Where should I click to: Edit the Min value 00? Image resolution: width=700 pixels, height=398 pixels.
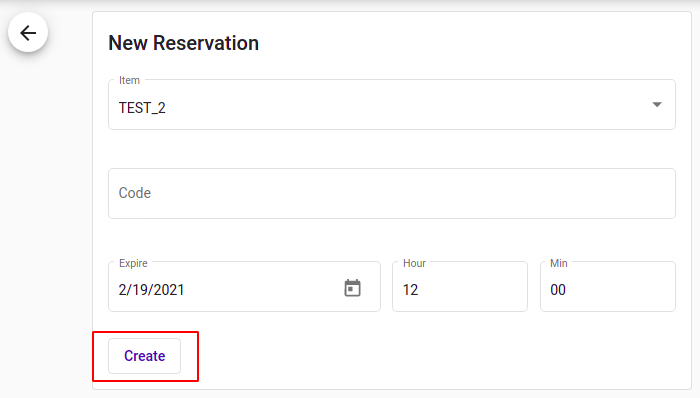click(x=558, y=290)
